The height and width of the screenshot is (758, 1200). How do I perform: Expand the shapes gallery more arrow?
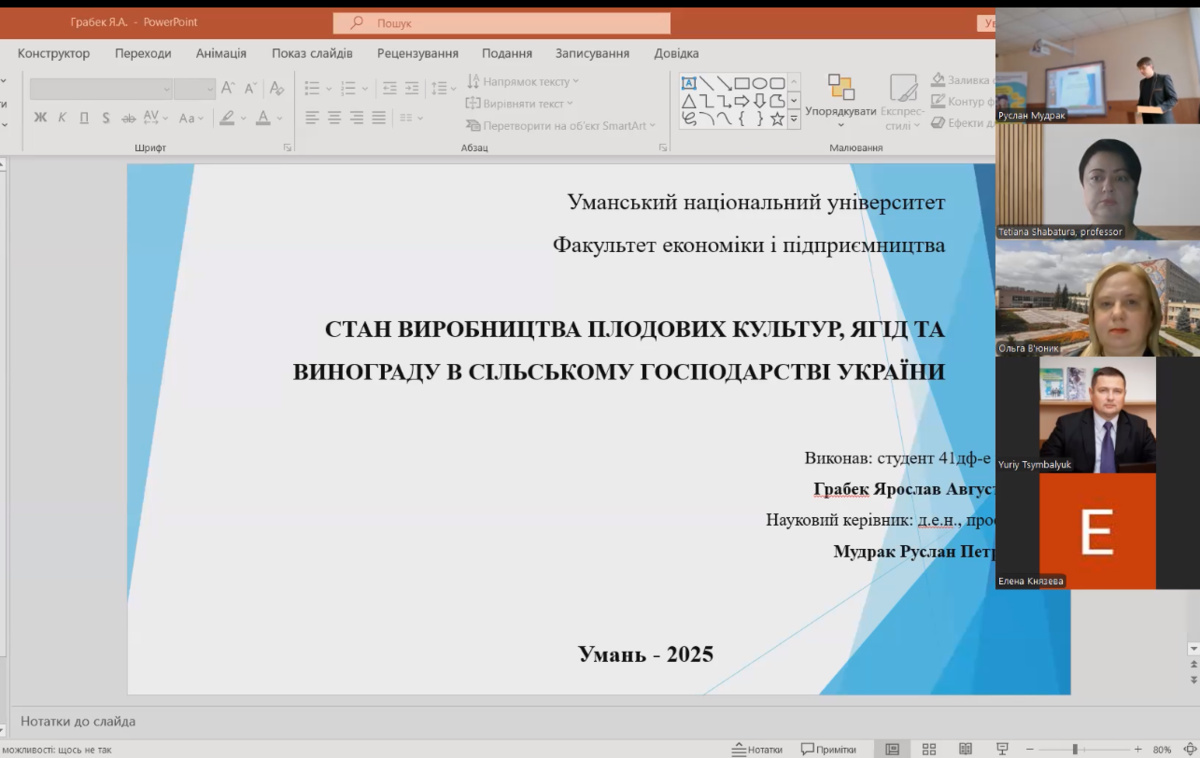coord(794,119)
